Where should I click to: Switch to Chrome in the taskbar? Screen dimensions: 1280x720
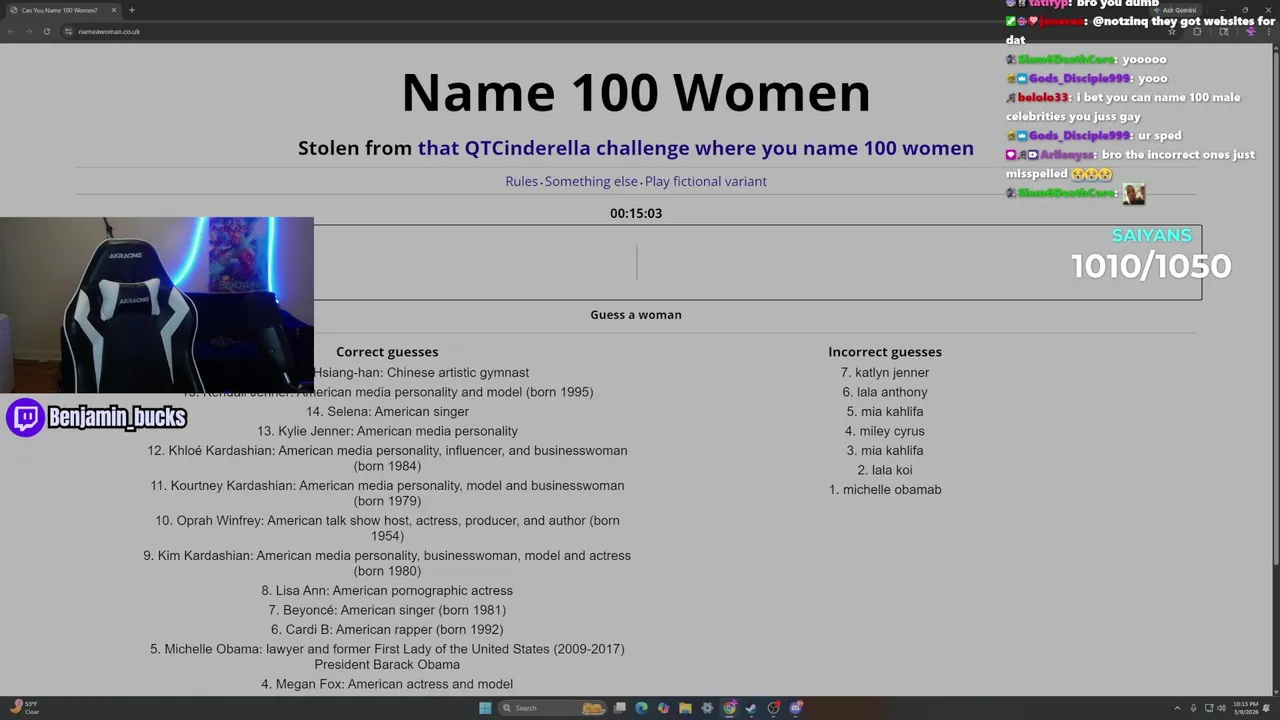click(729, 708)
